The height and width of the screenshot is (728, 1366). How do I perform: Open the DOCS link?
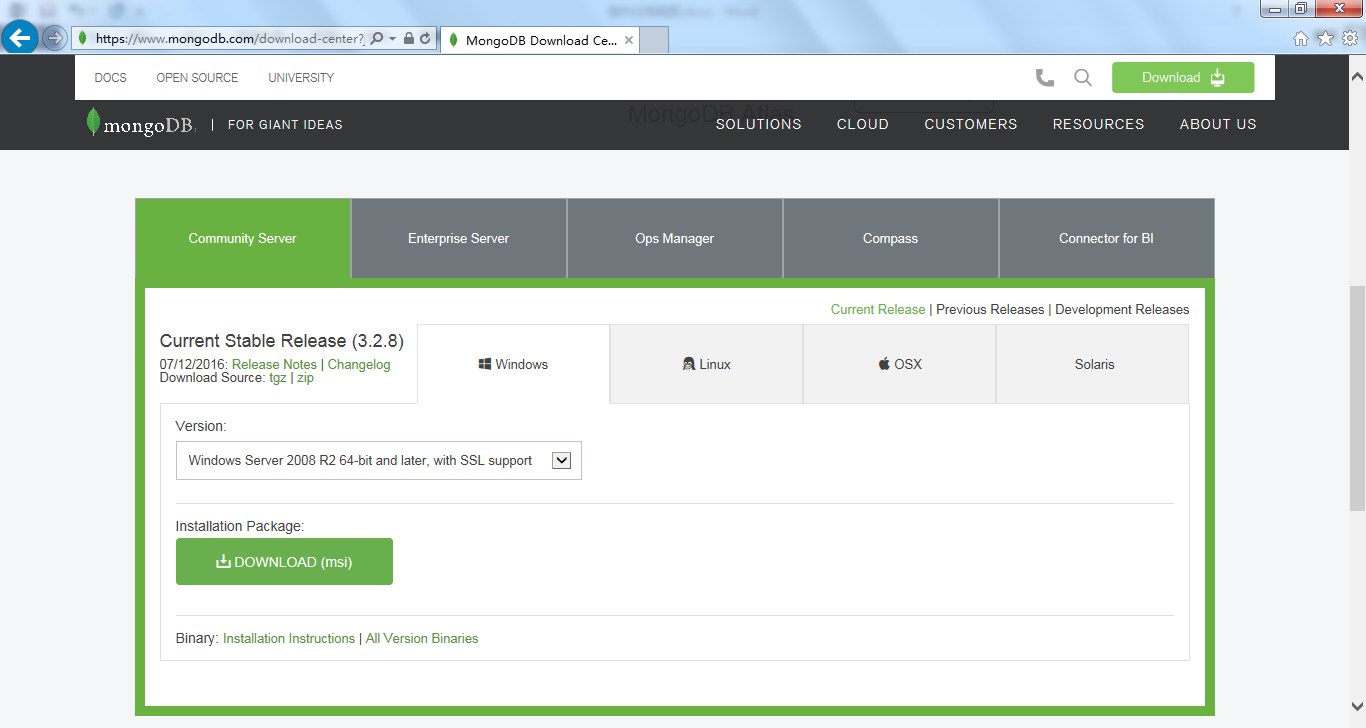click(x=110, y=78)
